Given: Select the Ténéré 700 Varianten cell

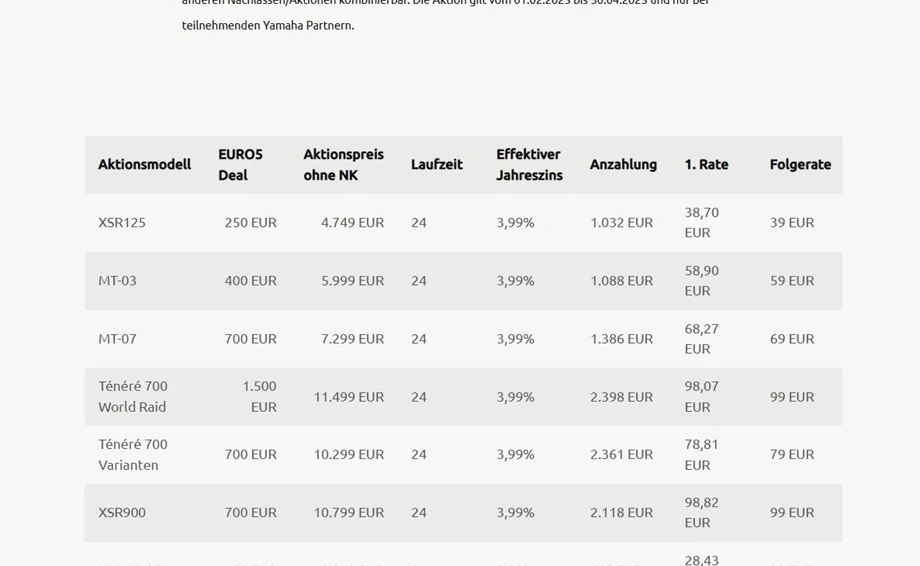Looking at the screenshot, I should point(132,454).
